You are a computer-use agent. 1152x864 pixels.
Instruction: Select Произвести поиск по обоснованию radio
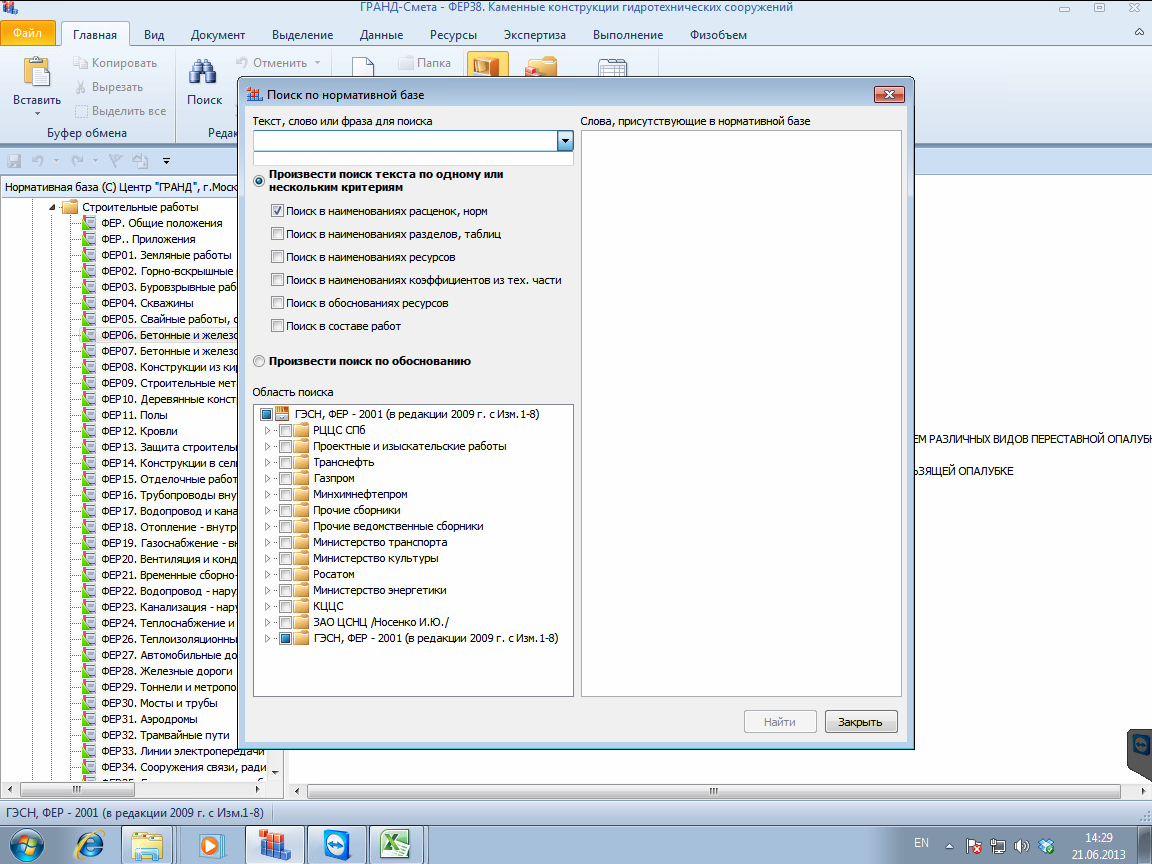[259, 361]
